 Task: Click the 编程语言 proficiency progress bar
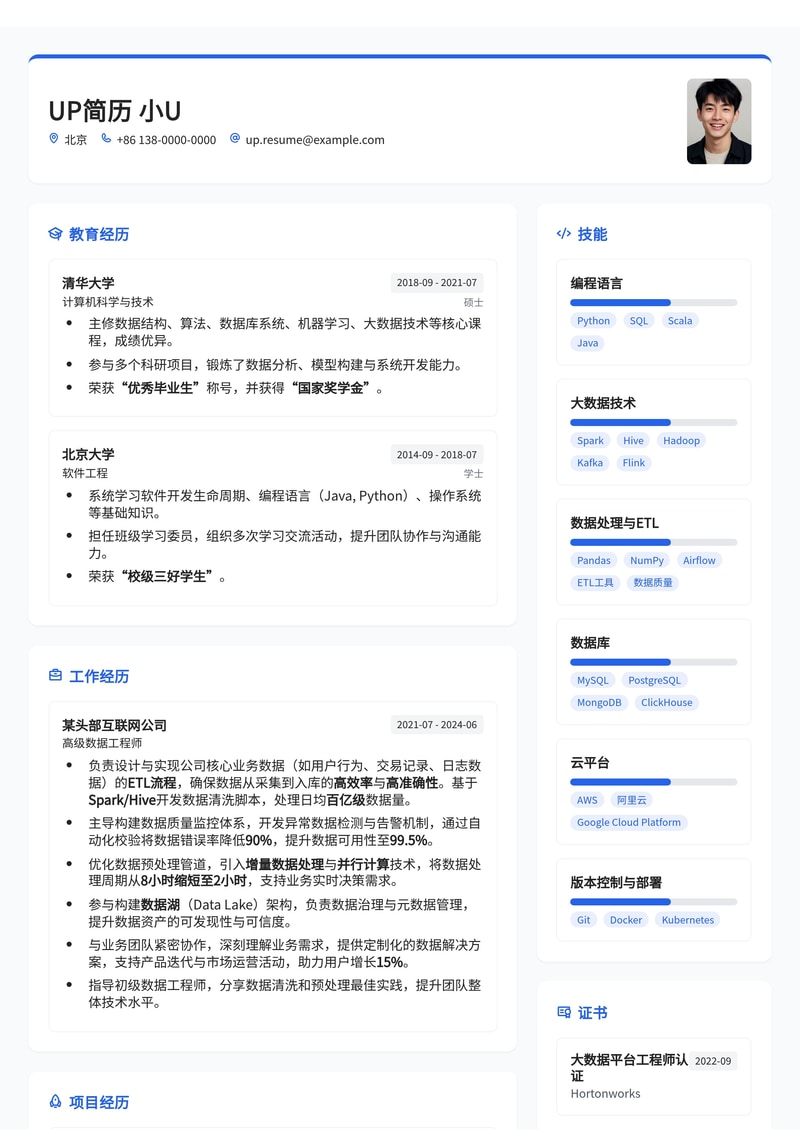[x=653, y=302]
